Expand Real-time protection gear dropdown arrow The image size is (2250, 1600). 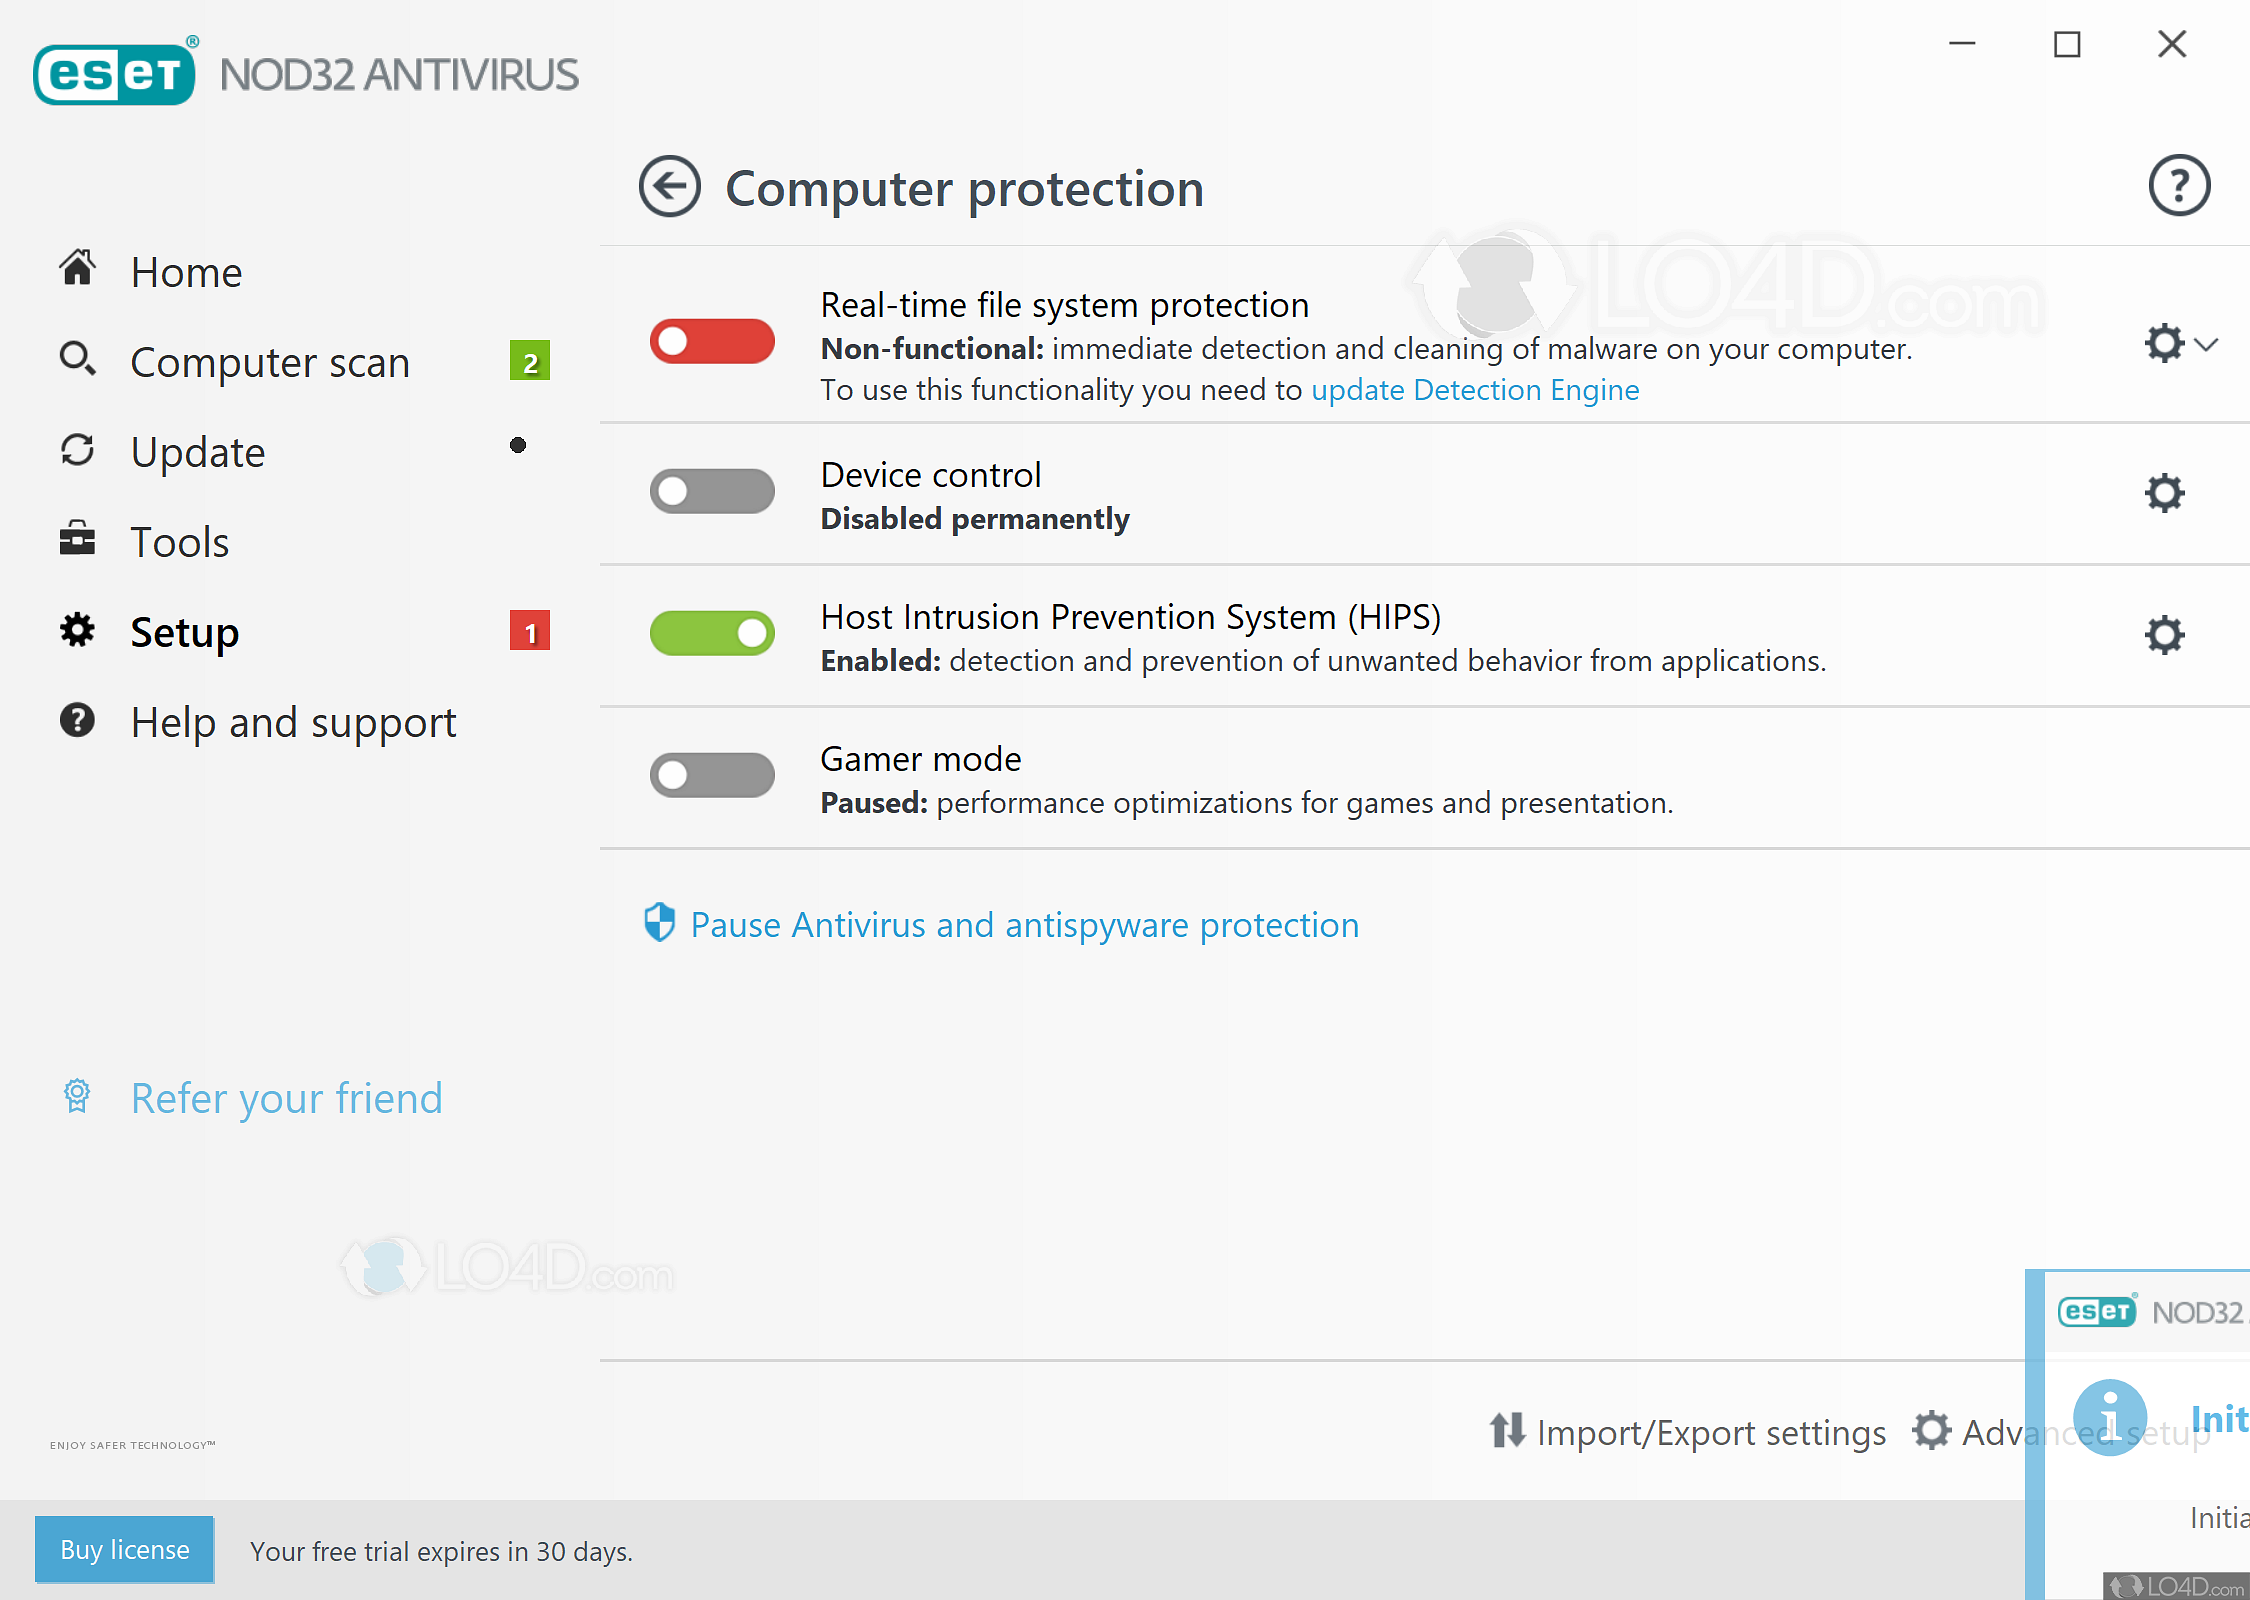(x=2207, y=345)
